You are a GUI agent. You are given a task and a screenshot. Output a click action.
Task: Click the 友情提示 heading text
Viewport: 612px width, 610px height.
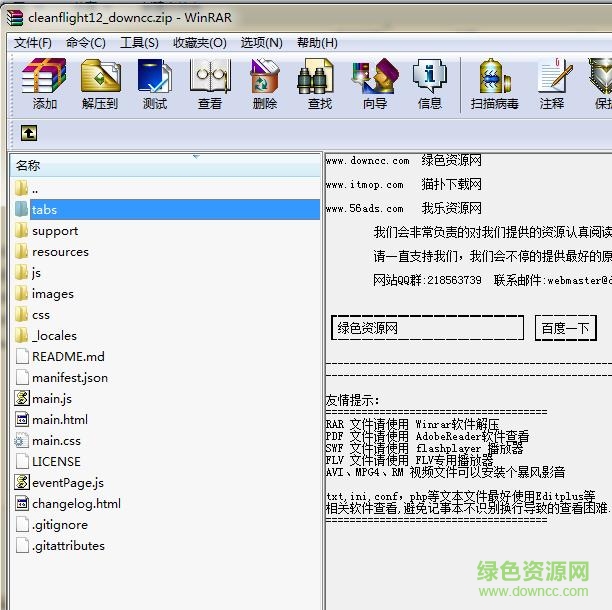point(352,400)
